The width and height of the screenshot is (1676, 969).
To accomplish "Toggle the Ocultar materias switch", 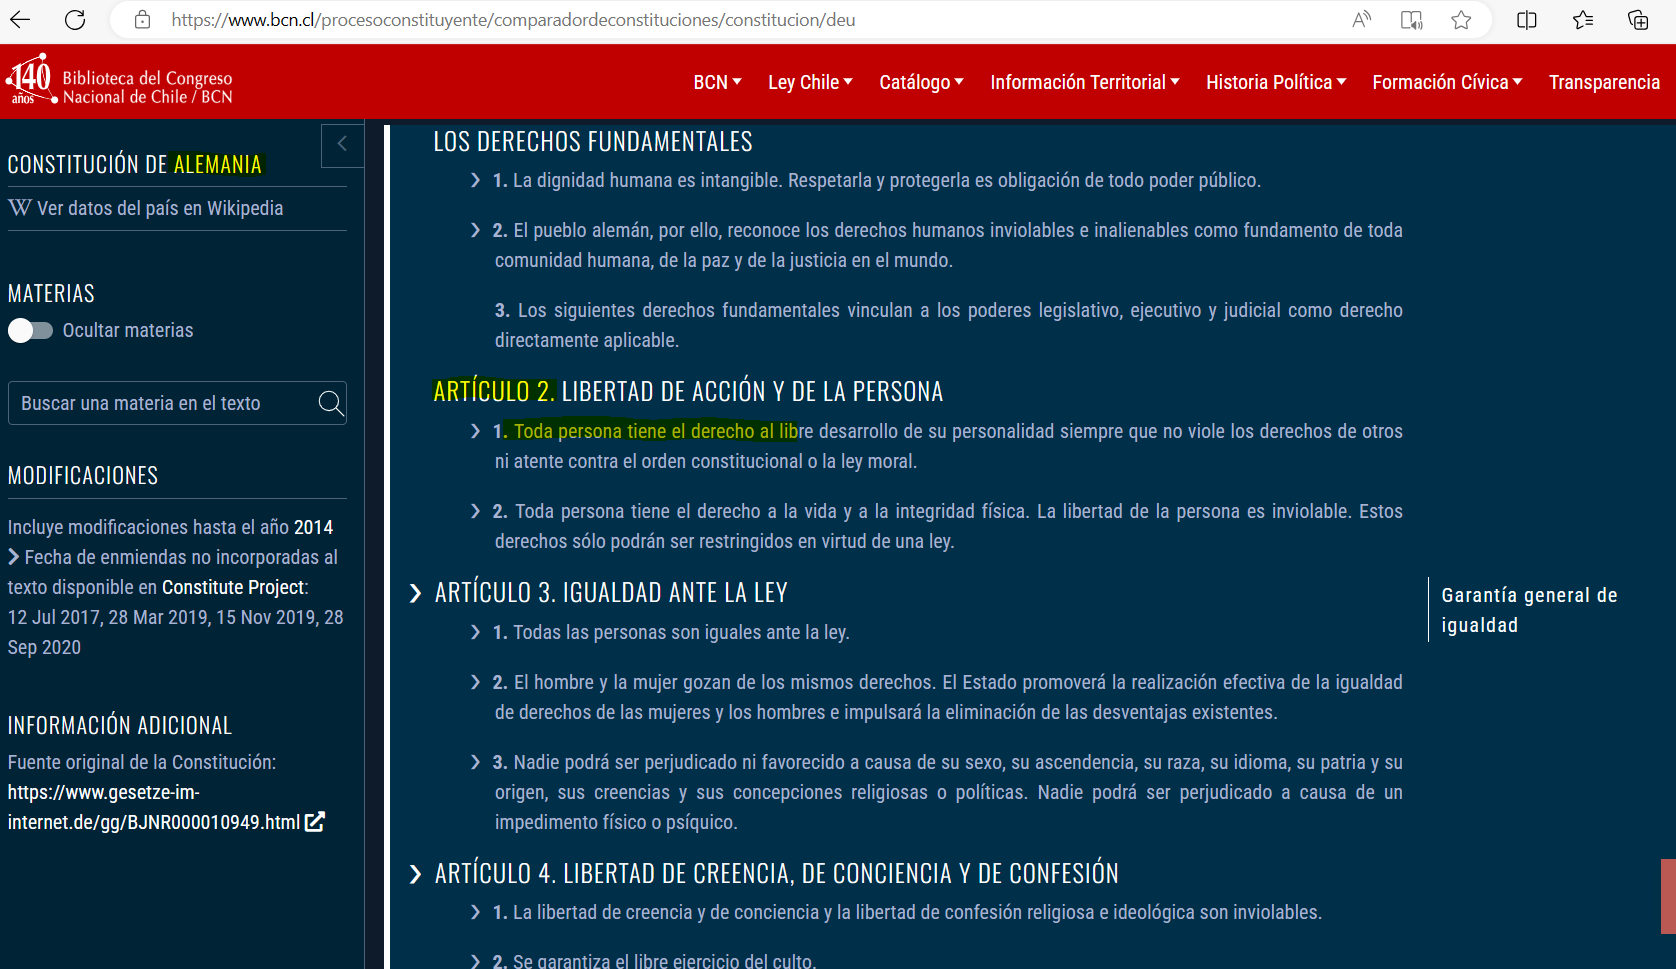I will coord(31,330).
